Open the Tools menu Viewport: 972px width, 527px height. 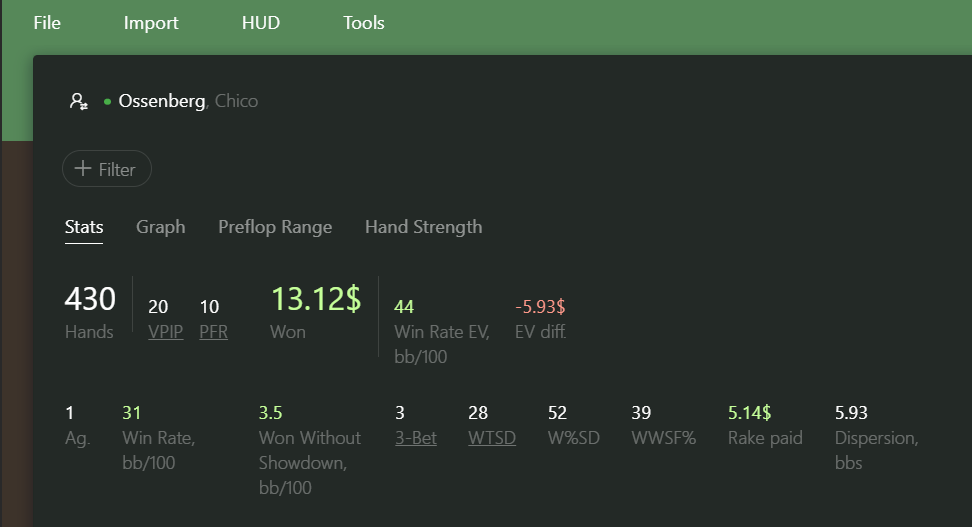pyautogui.click(x=364, y=23)
